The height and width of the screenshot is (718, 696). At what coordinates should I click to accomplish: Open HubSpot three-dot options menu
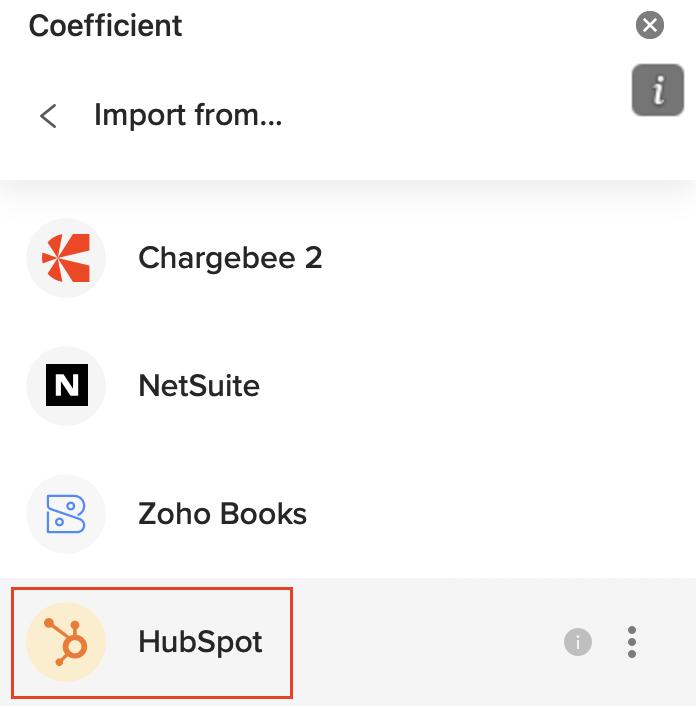(632, 642)
